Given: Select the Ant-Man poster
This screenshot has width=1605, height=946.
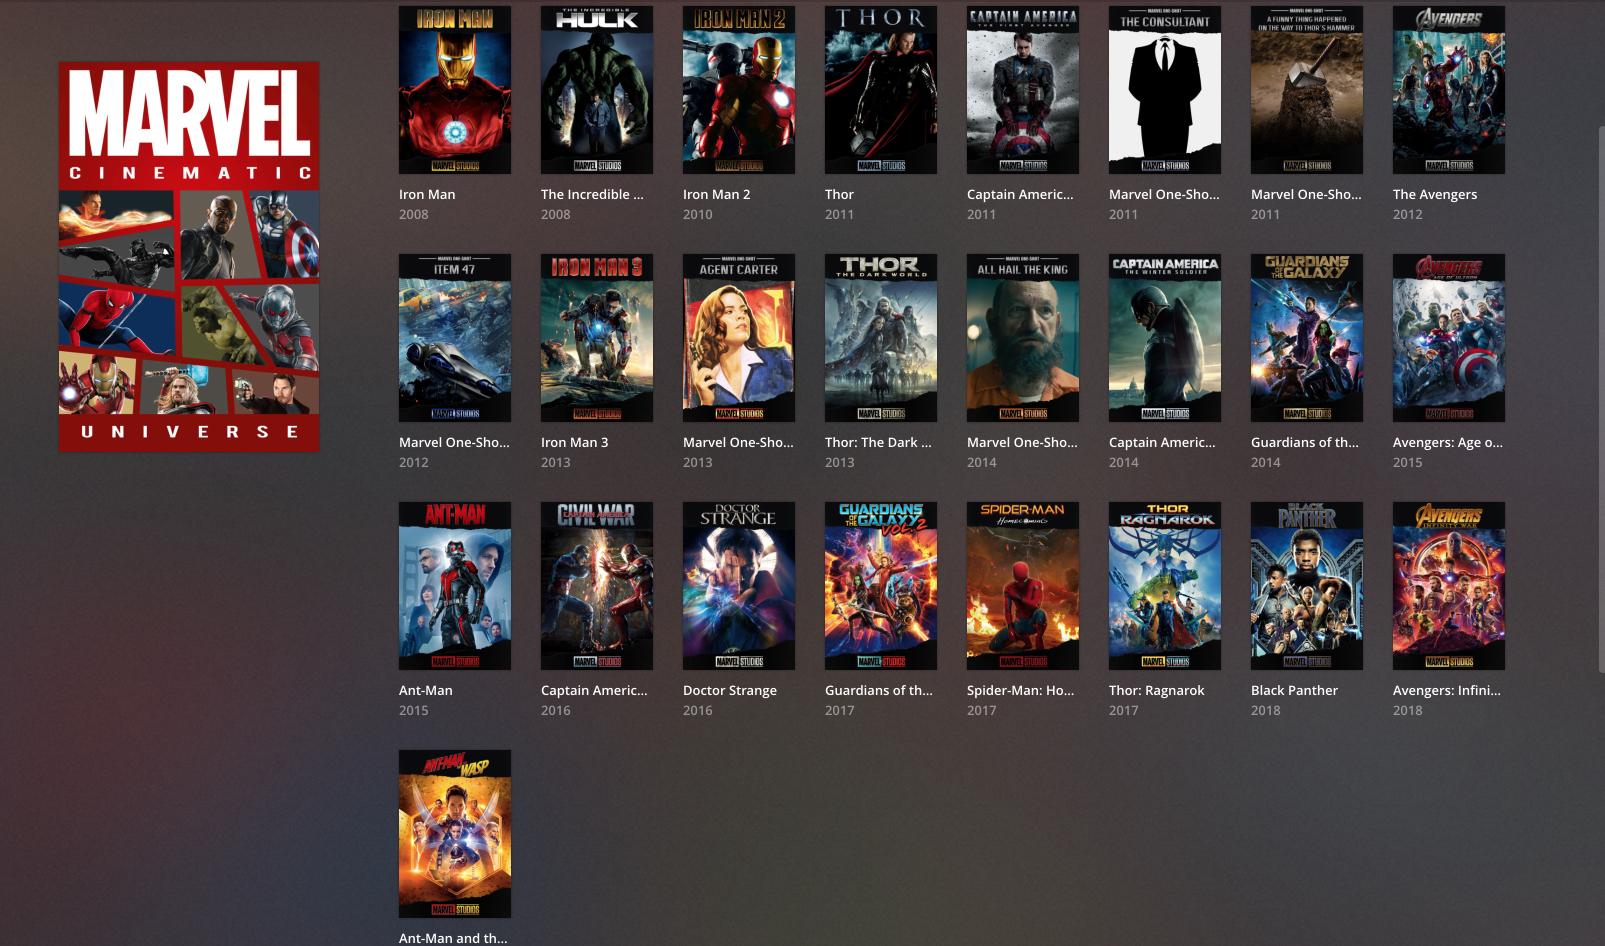Looking at the screenshot, I should click(454, 585).
